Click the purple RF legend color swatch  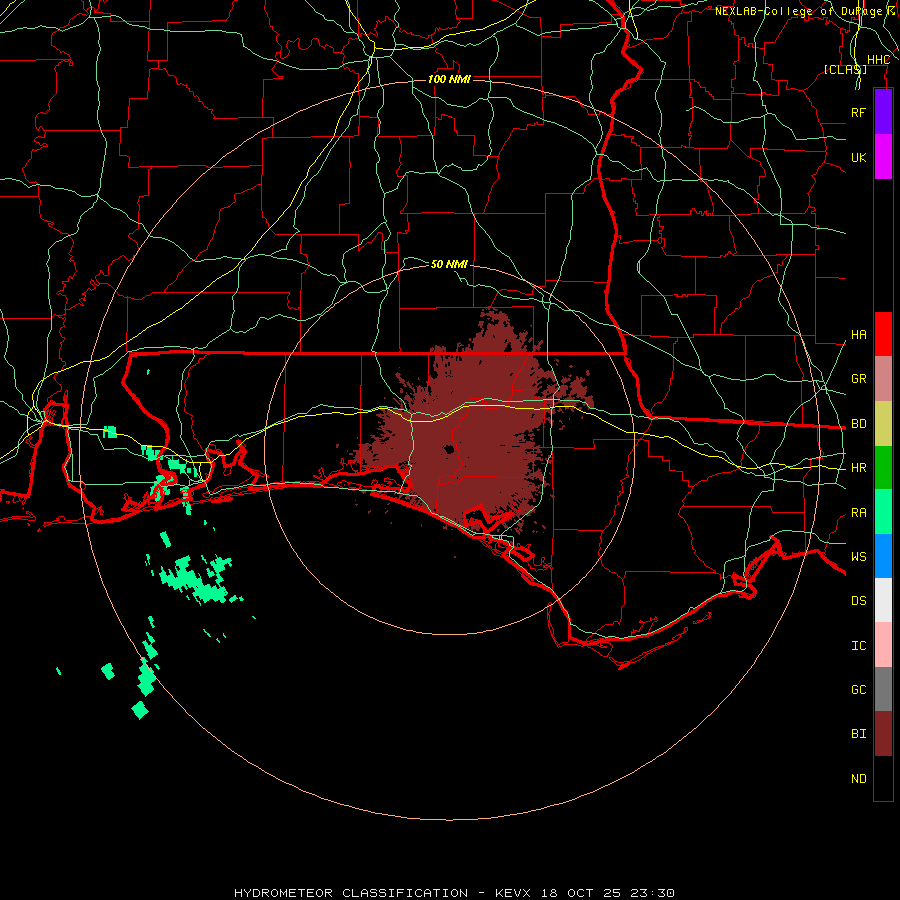883,112
